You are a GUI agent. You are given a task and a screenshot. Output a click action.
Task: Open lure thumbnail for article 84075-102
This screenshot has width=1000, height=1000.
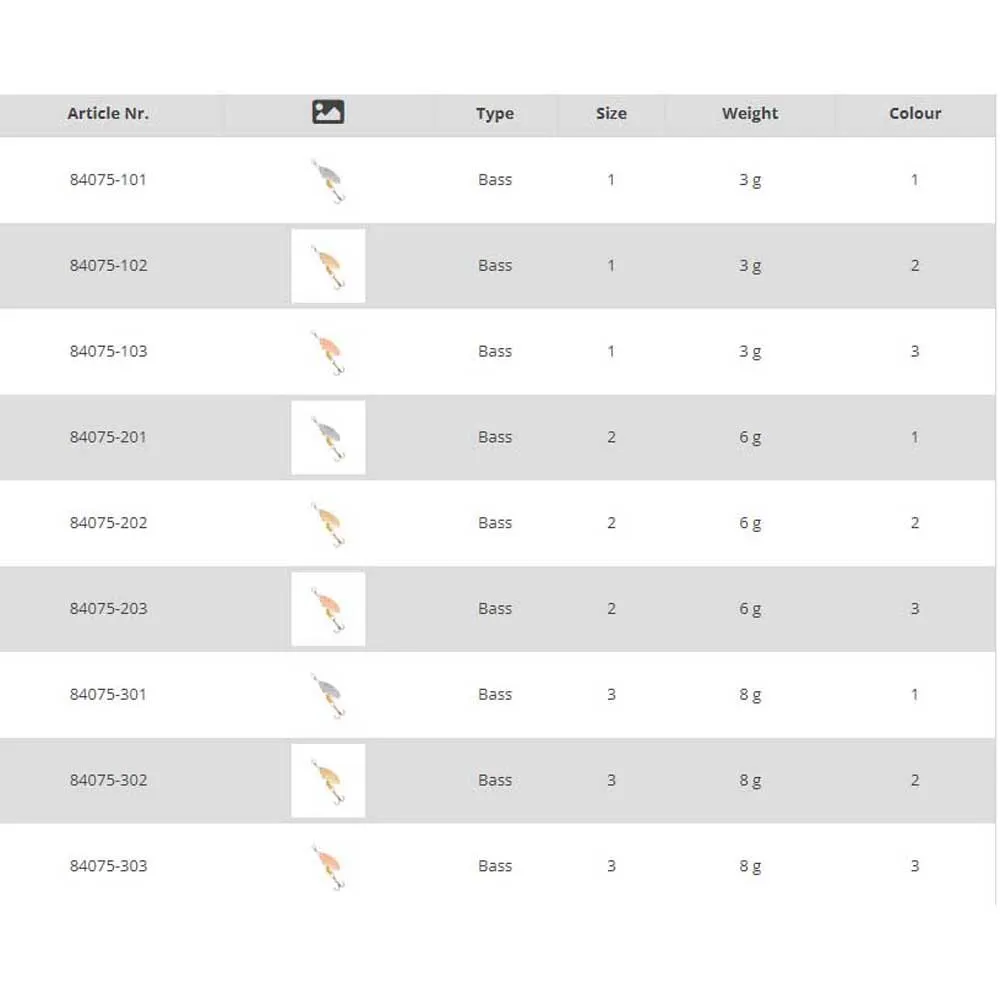tap(328, 266)
